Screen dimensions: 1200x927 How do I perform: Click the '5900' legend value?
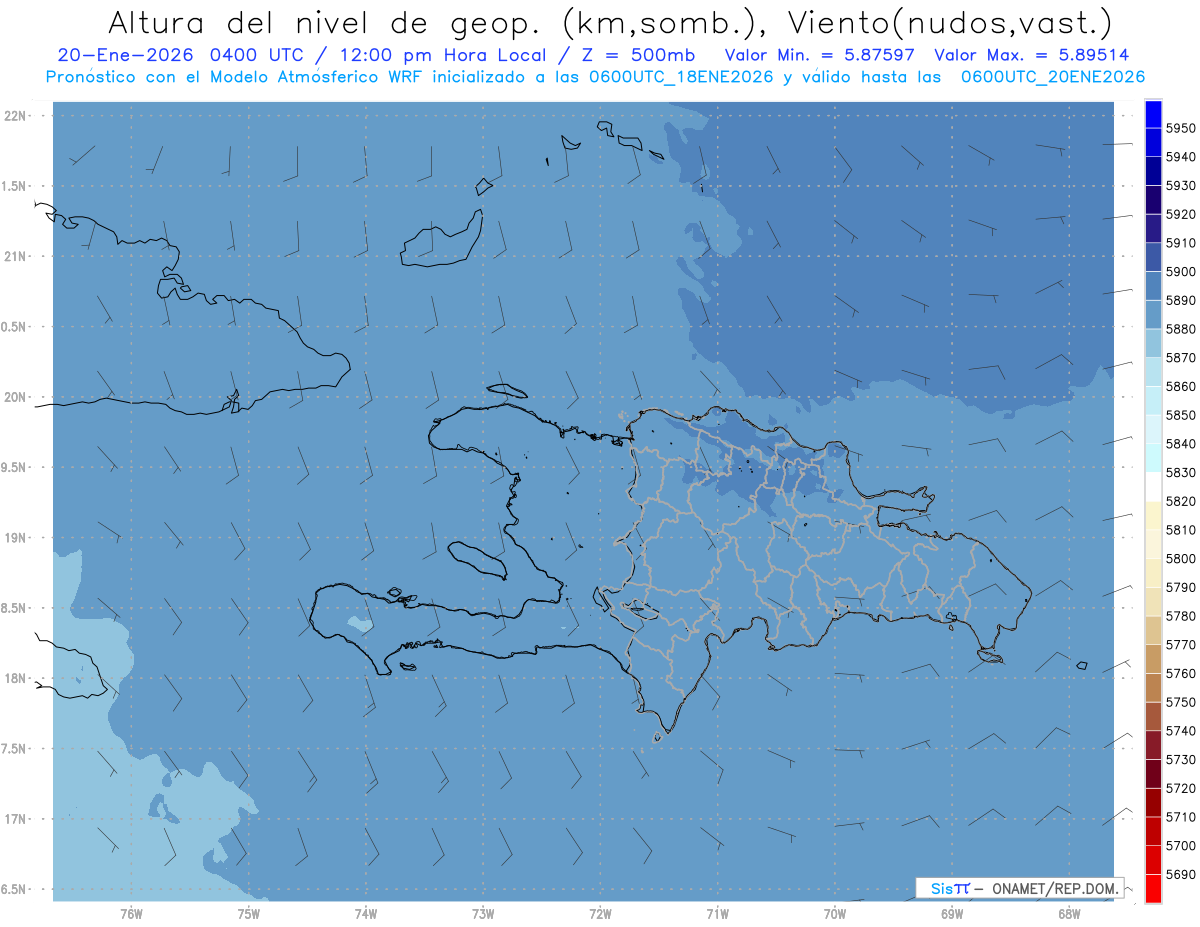click(1181, 272)
